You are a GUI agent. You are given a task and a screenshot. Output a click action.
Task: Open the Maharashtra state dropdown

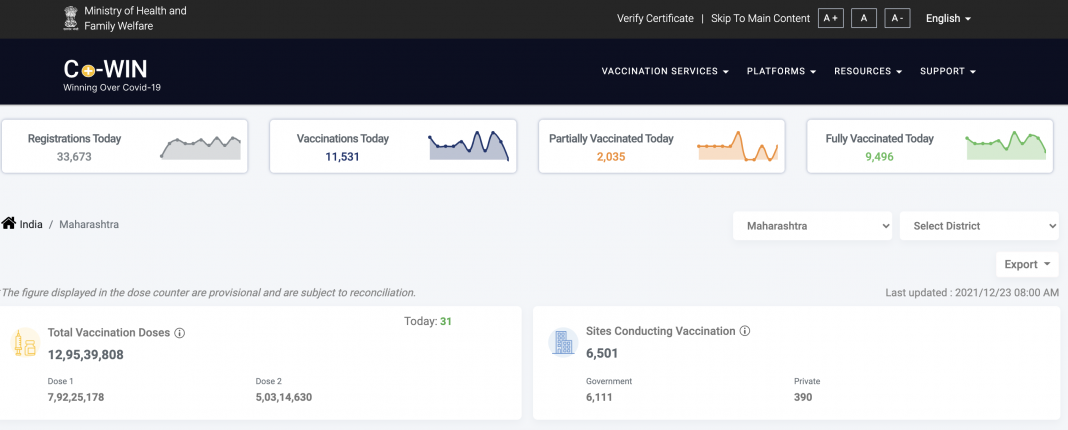(812, 226)
